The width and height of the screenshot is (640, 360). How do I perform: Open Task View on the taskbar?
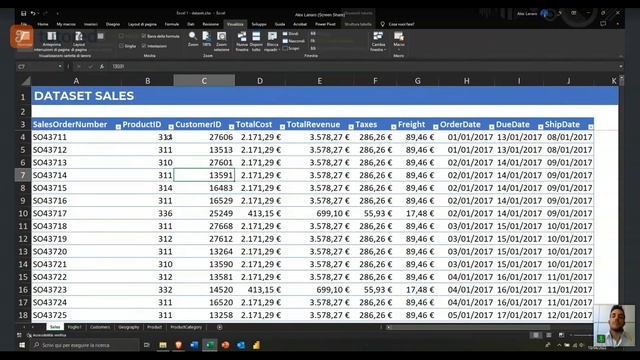[x=147, y=345]
